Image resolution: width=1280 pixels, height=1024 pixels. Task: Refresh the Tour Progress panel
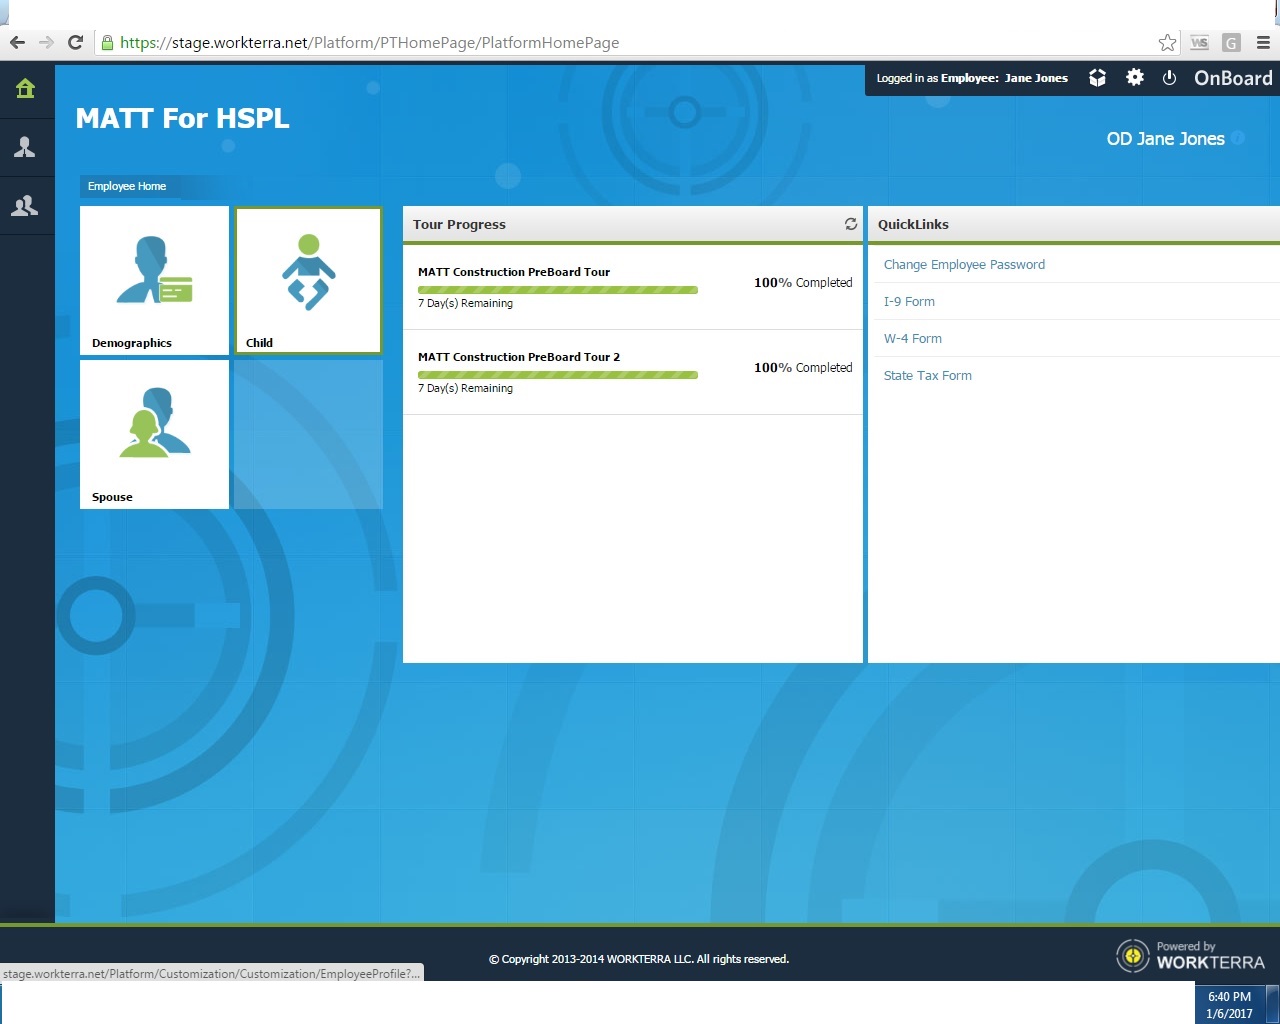tap(850, 224)
